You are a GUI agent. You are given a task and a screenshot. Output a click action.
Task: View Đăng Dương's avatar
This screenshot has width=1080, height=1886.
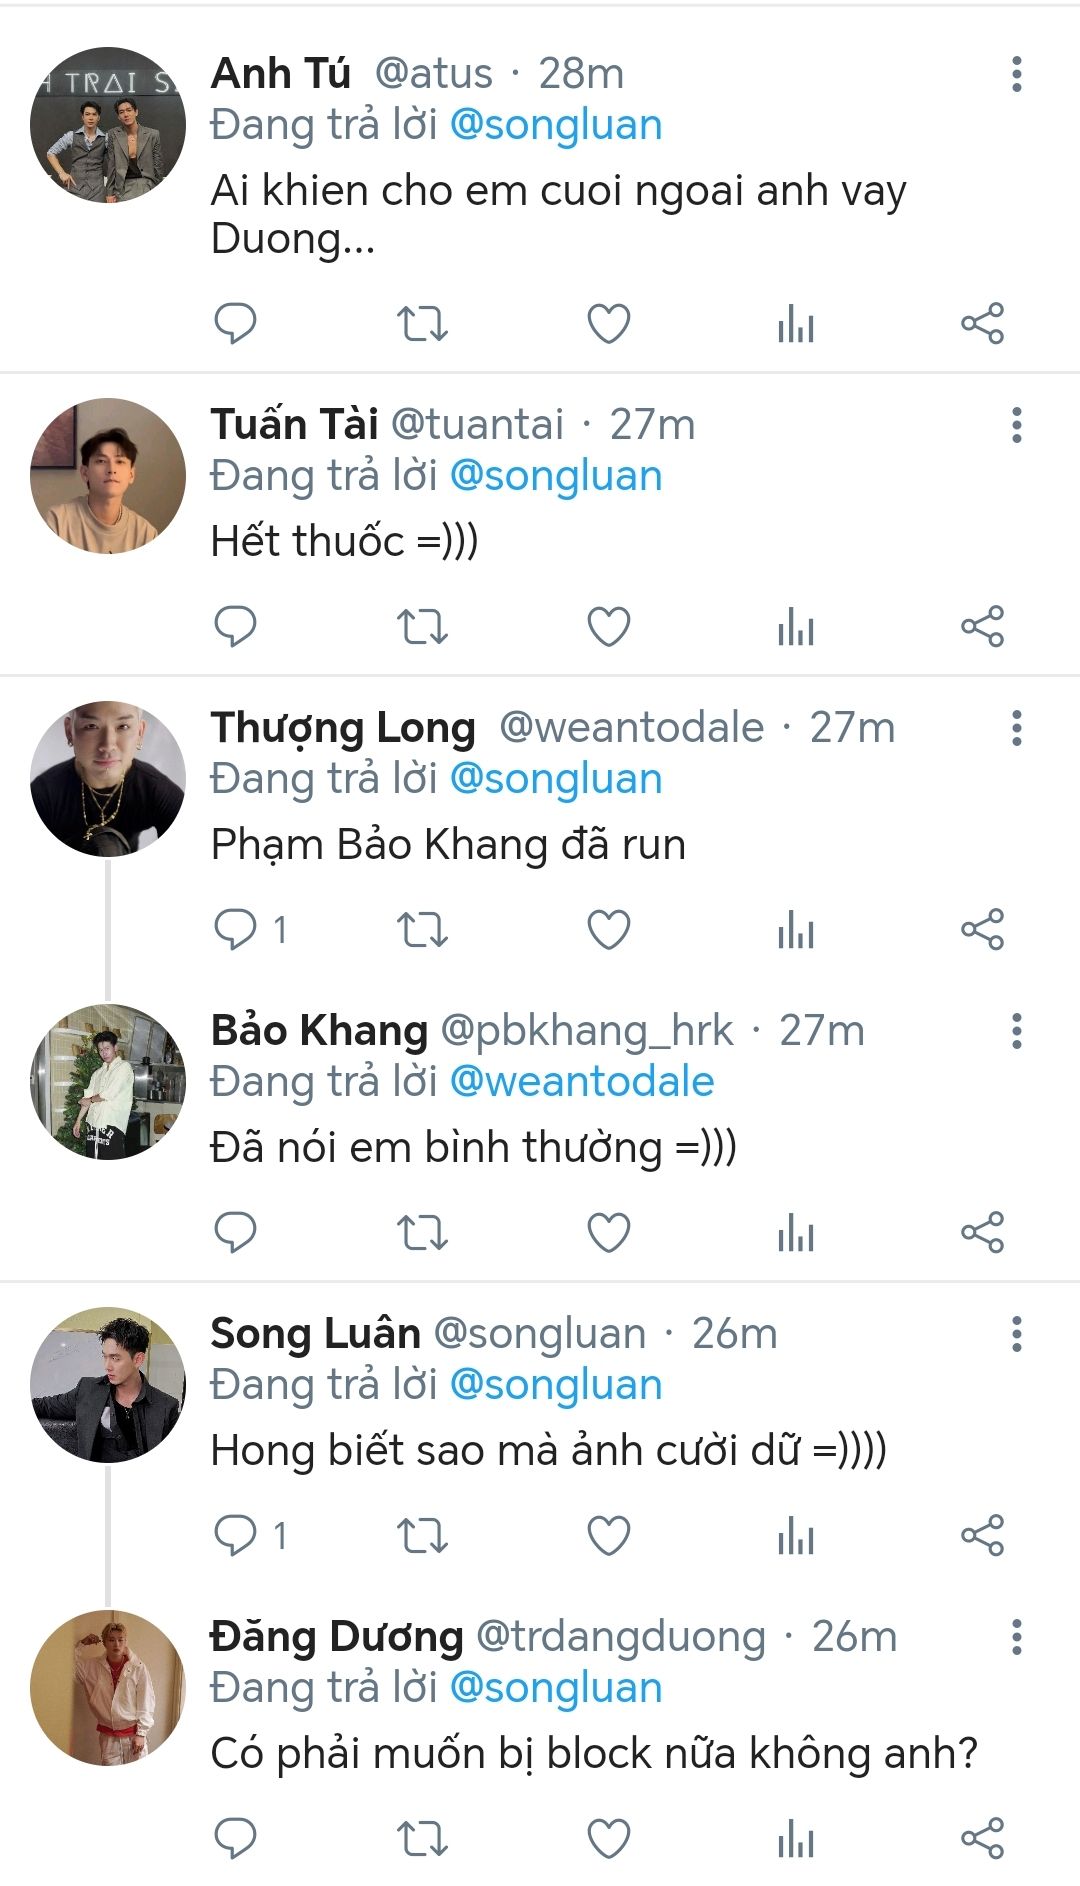click(x=108, y=1687)
